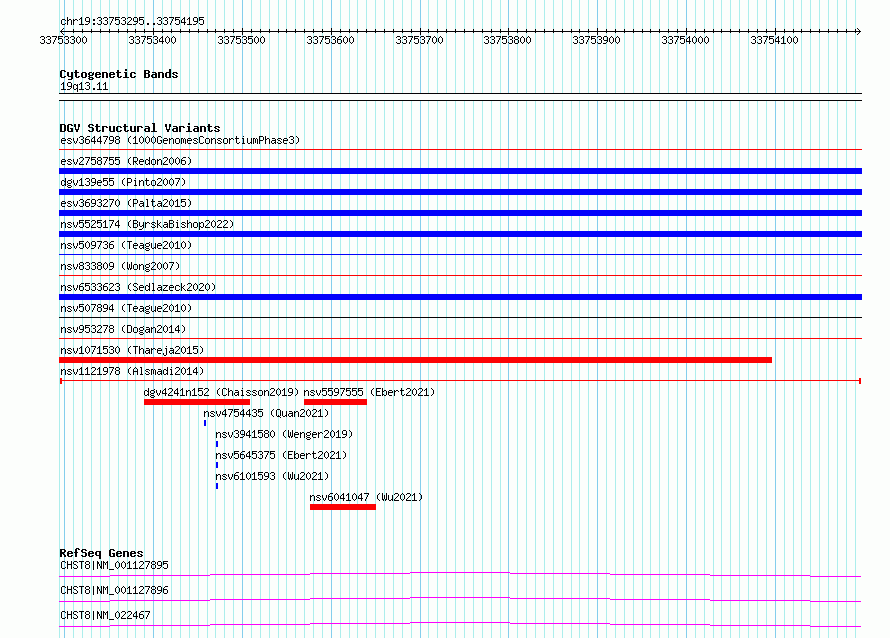Click the nsv6041047 (Wu2021) red bar

pyautogui.click(x=343, y=507)
